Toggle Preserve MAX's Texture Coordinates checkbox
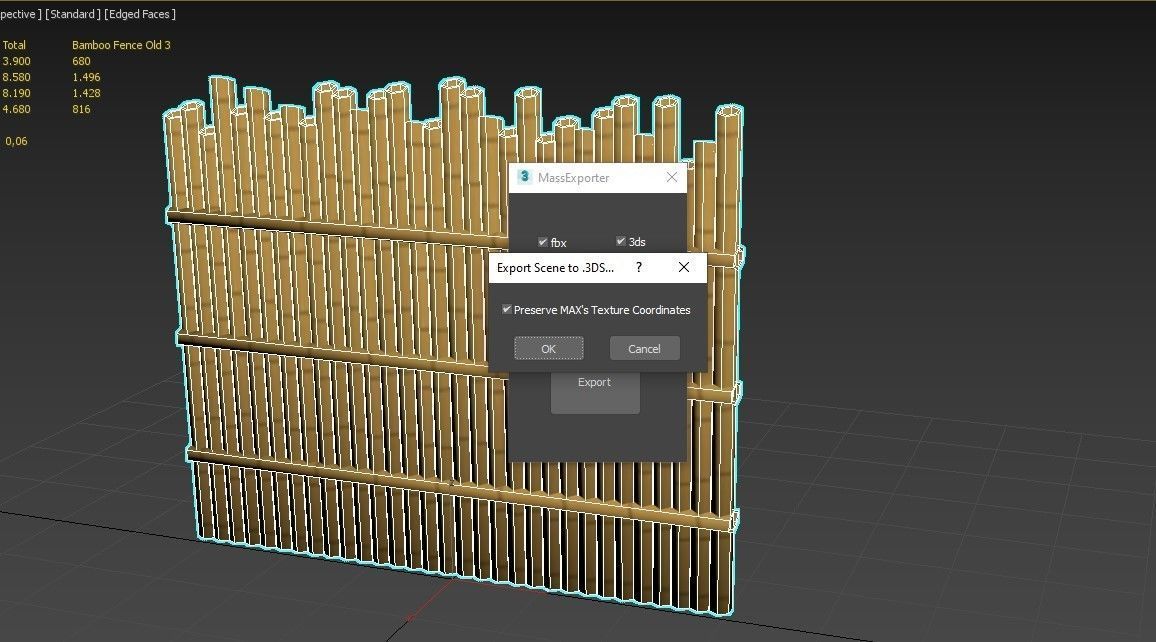This screenshot has width=1156, height=642. click(x=506, y=310)
